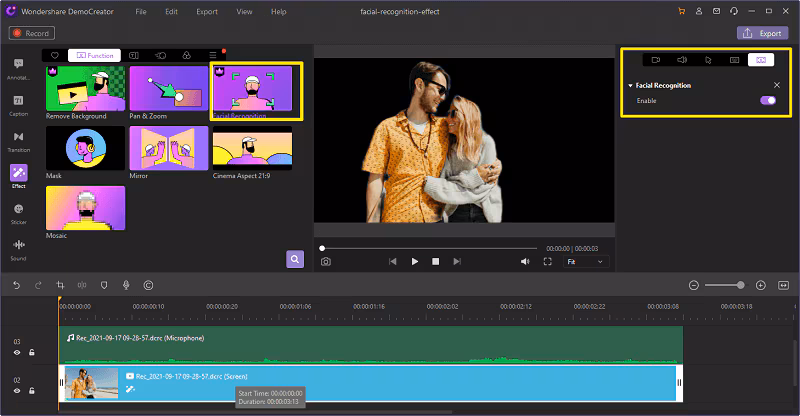Click the preview playback progress bar
The height and width of the screenshot is (416, 800).
(x=429, y=248)
